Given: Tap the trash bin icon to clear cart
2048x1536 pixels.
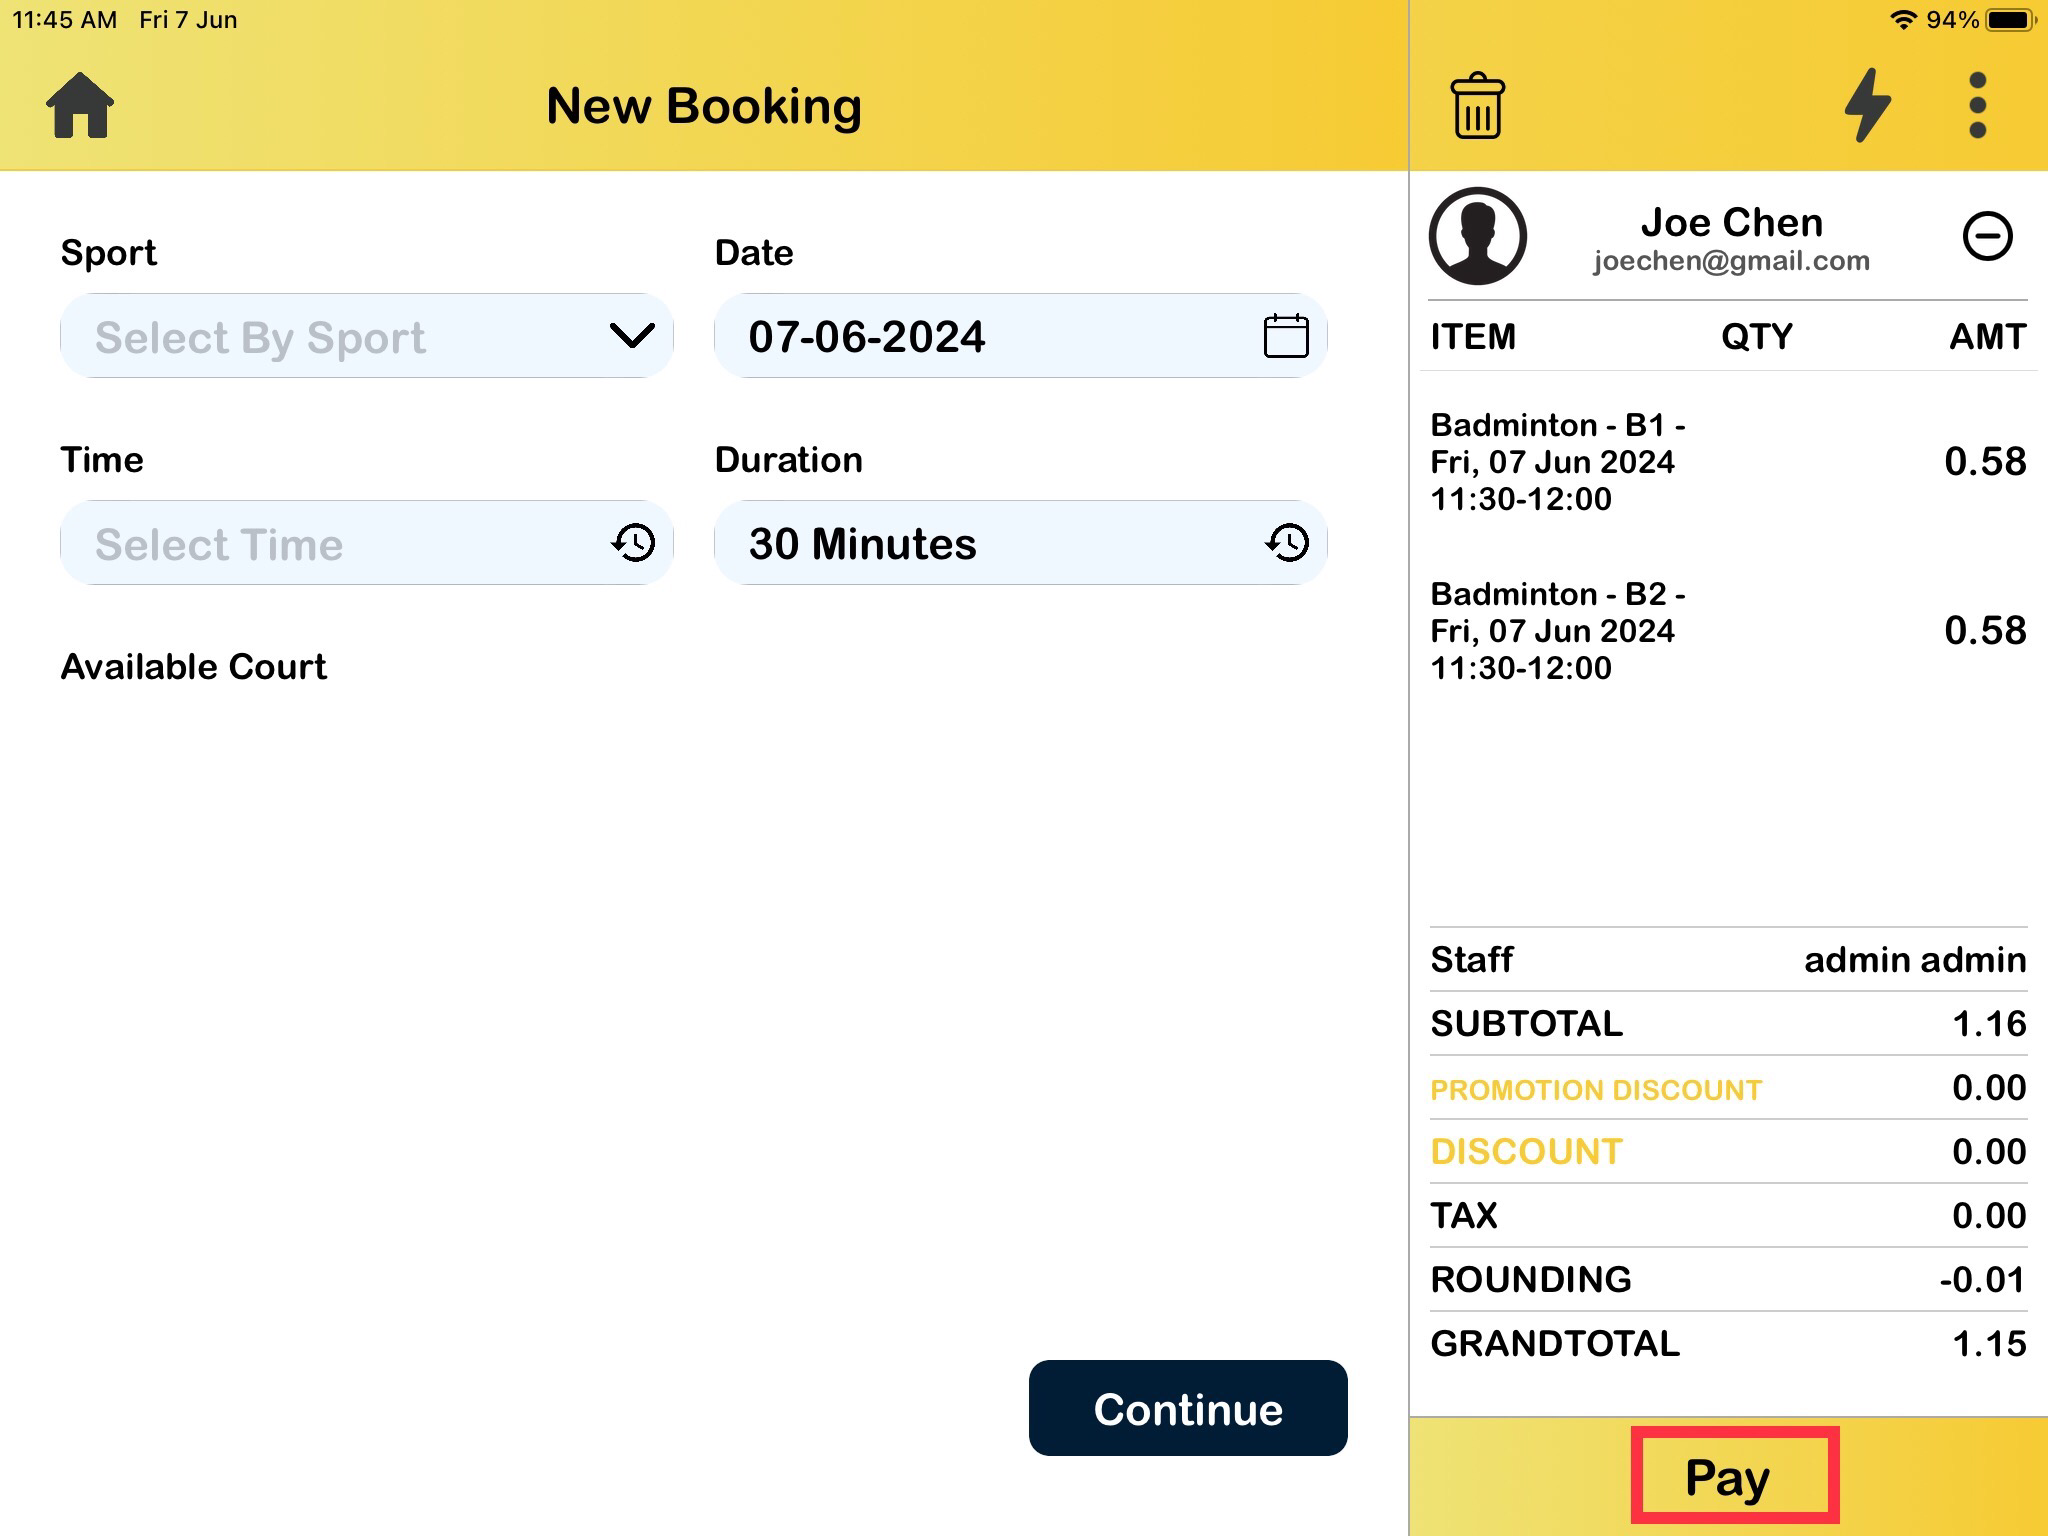Looking at the screenshot, I should tap(1477, 106).
